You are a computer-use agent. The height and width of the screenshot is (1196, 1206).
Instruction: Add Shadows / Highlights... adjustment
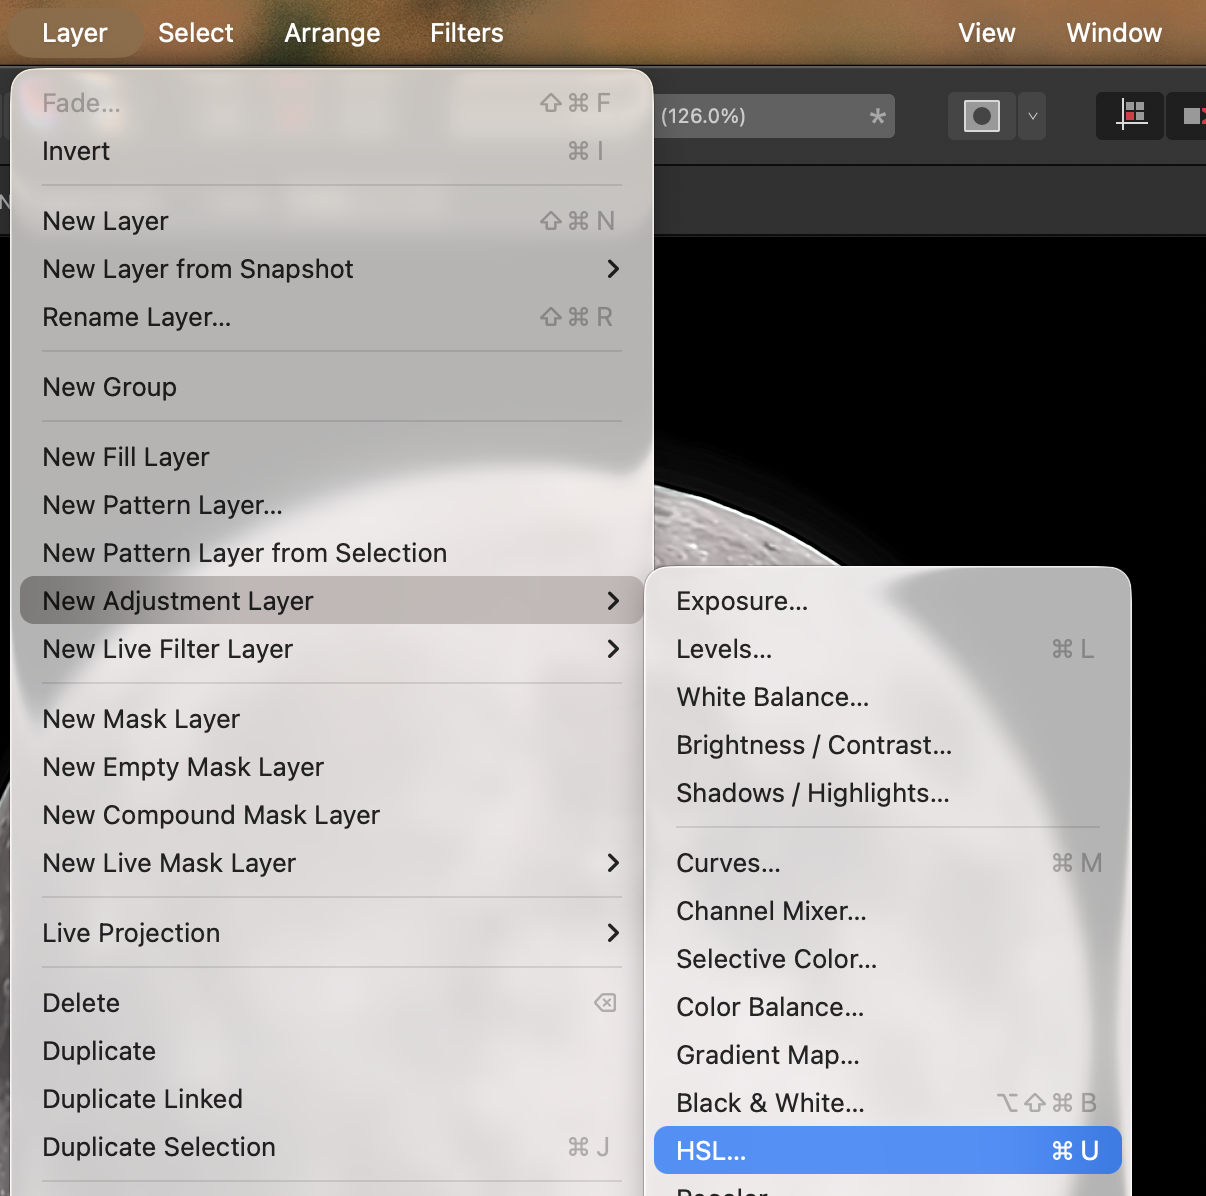click(888, 793)
